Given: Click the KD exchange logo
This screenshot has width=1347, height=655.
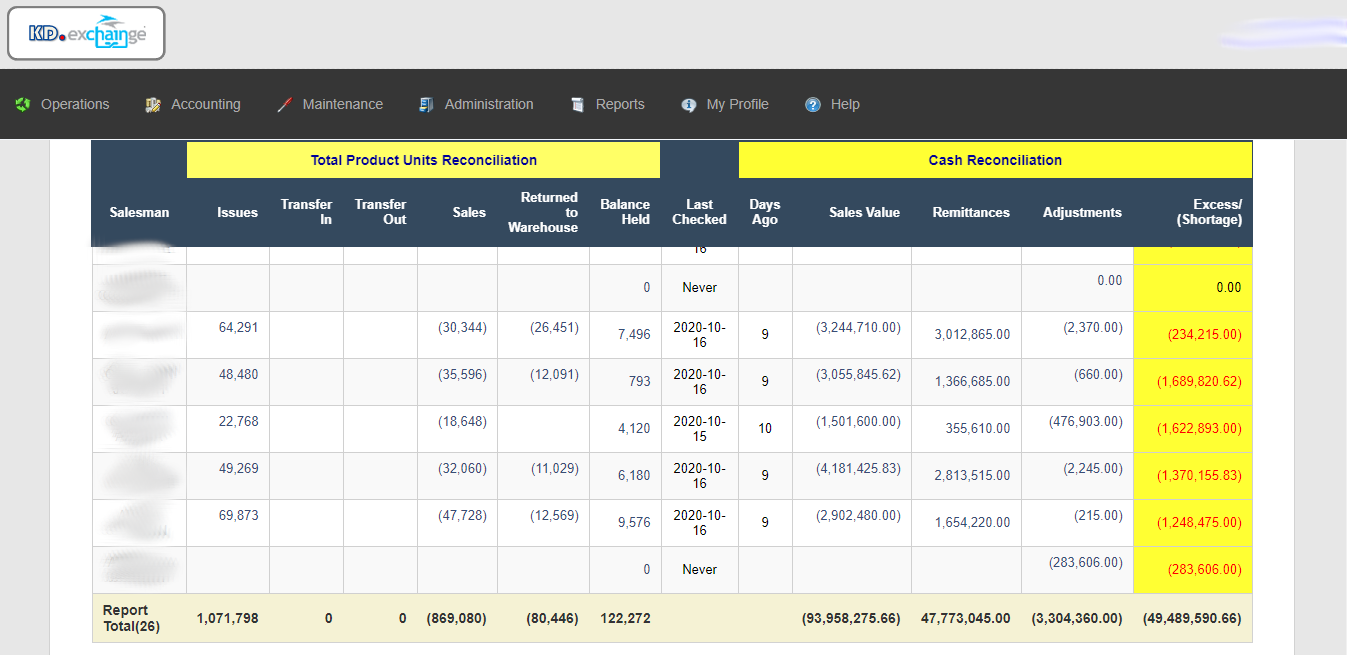Looking at the screenshot, I should point(86,34).
